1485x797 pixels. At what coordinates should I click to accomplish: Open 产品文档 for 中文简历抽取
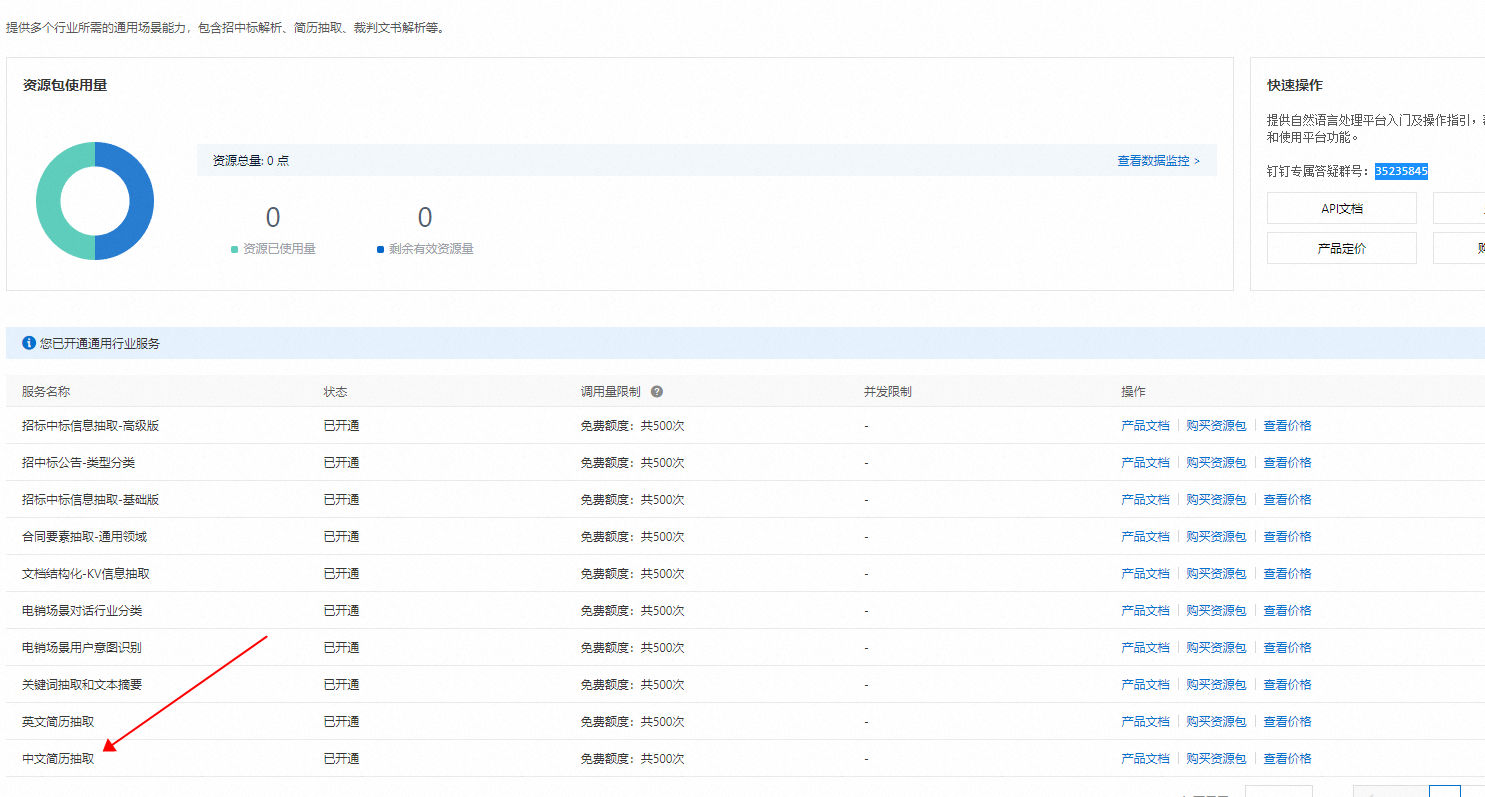(x=1145, y=758)
